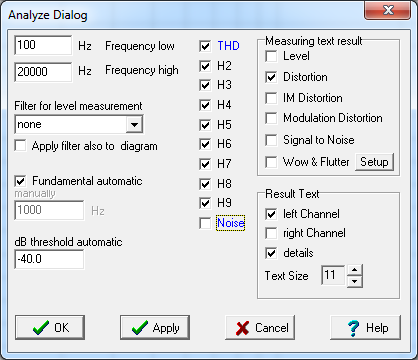The image size is (418, 360).
Task: Toggle the H8 harmonic checkbox
Action: (x=205, y=184)
